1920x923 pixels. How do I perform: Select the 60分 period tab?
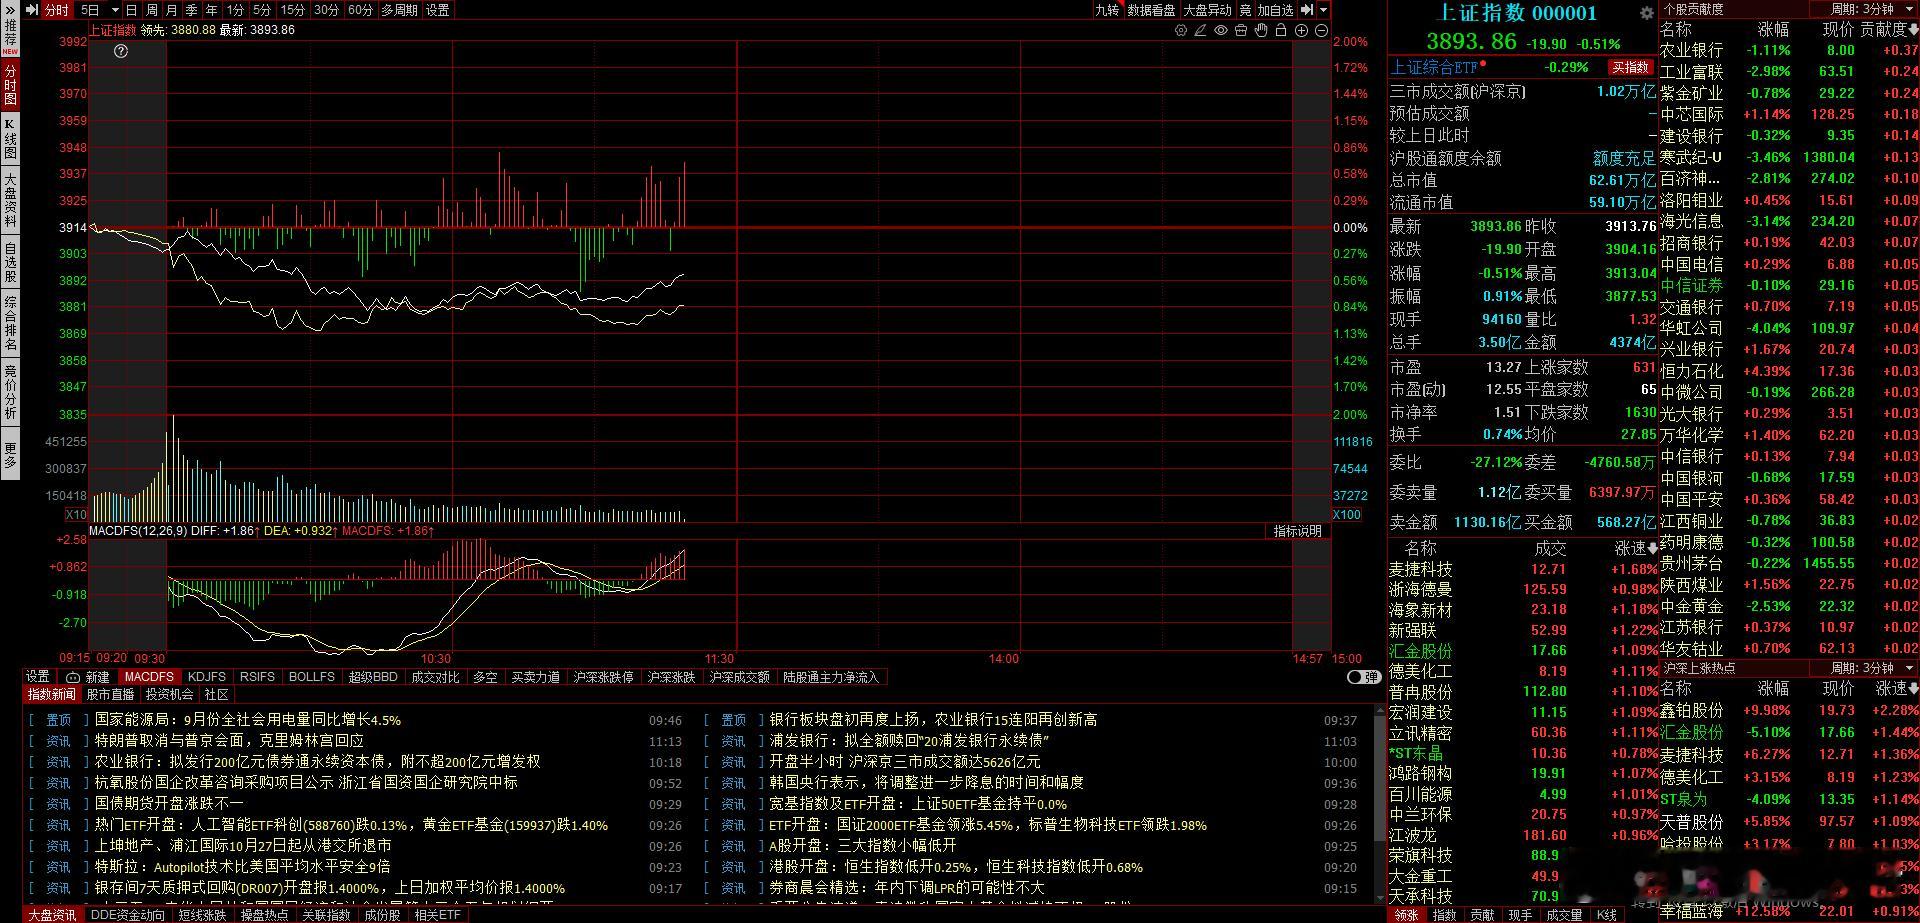click(360, 10)
